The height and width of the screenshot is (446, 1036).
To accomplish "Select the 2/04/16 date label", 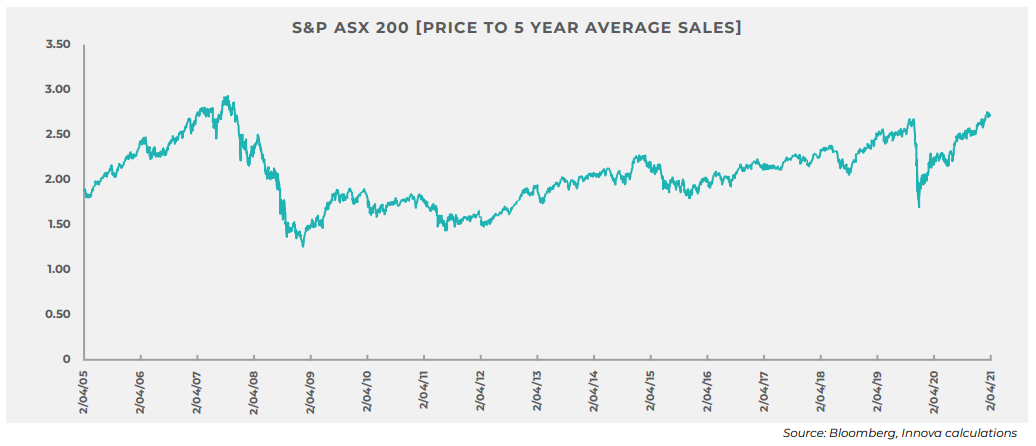I will tap(707, 389).
